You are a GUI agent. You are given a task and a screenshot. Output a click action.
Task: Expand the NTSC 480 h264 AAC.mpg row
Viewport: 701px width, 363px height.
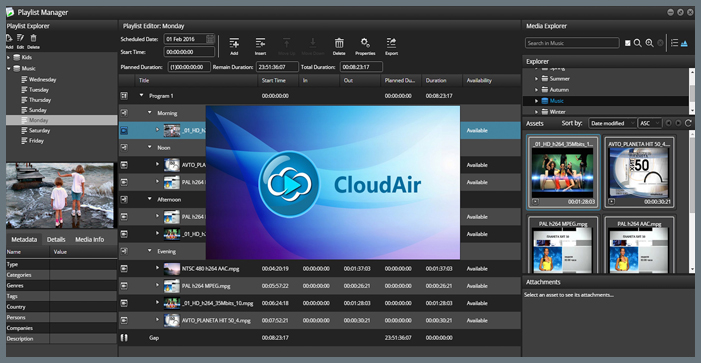pos(157,268)
